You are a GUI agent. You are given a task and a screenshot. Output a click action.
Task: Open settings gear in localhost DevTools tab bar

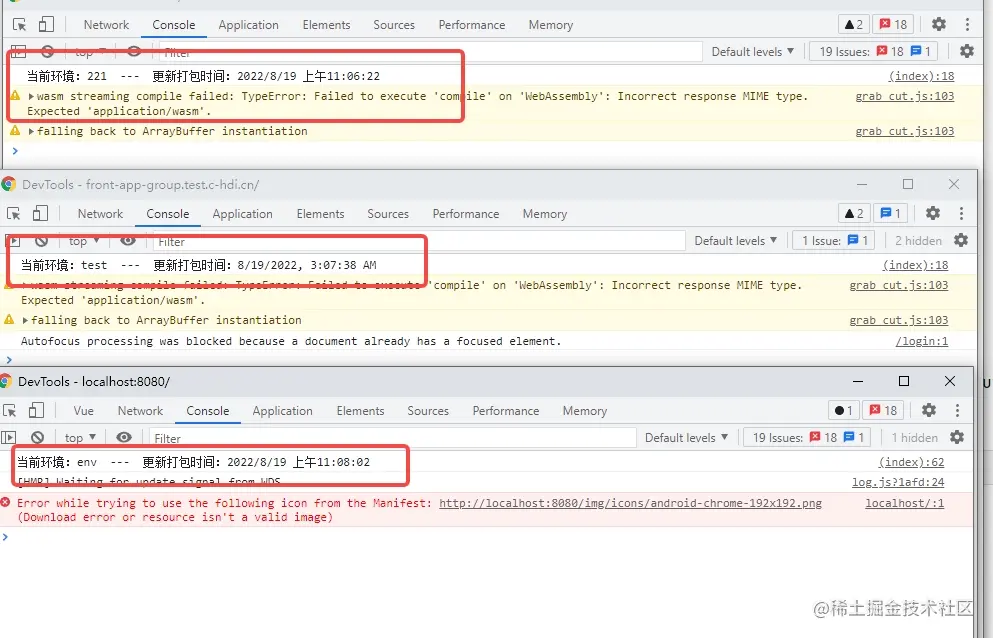pyautogui.click(x=928, y=410)
